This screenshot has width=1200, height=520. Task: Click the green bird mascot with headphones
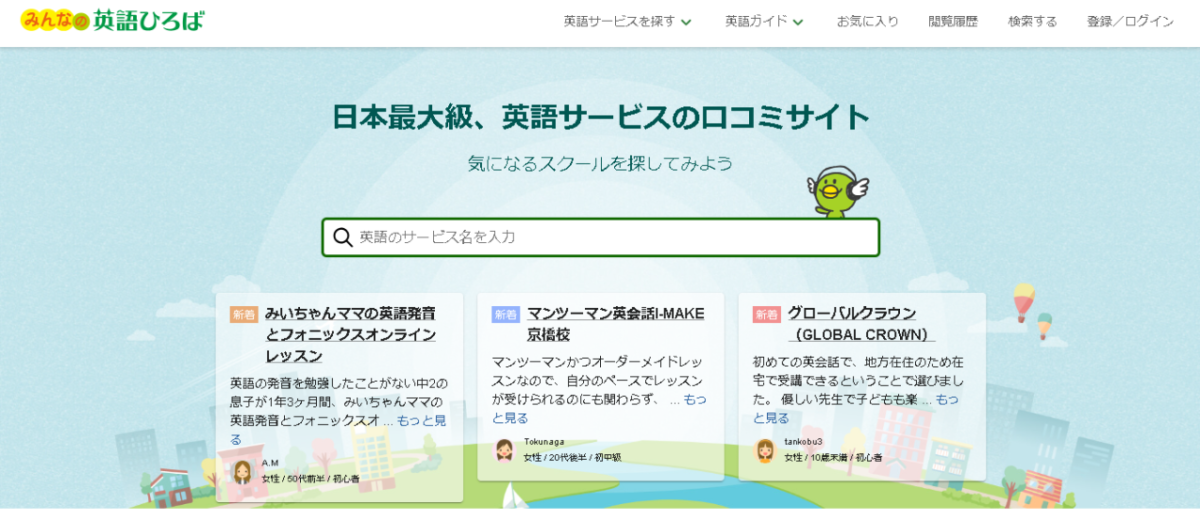(x=837, y=190)
